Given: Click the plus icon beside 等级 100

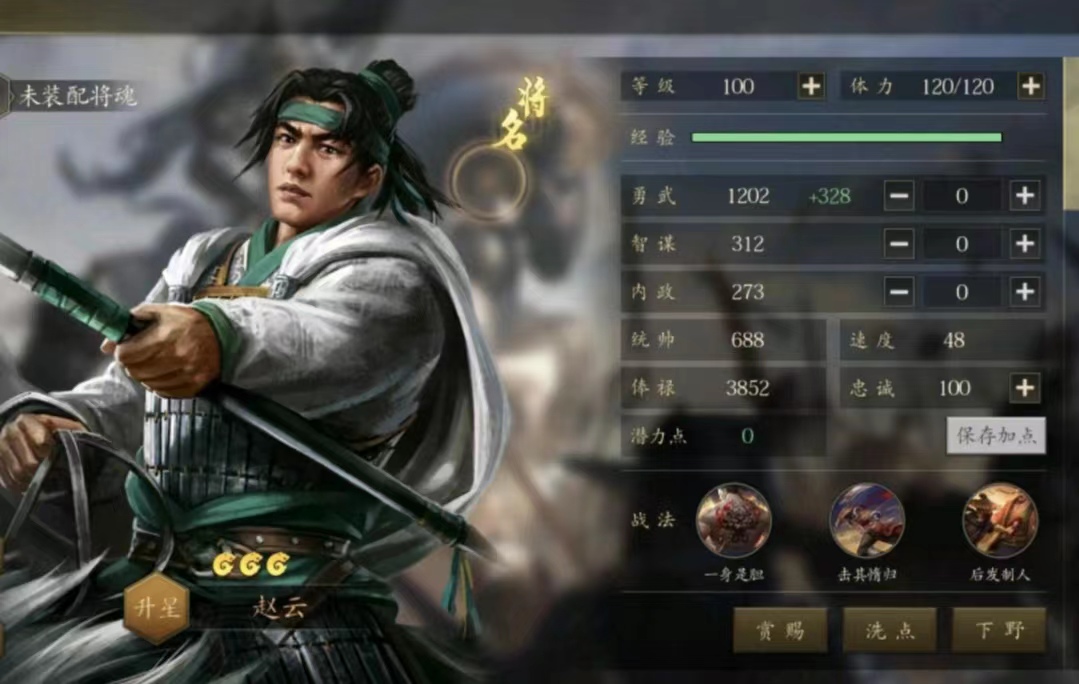Looking at the screenshot, I should [x=811, y=86].
